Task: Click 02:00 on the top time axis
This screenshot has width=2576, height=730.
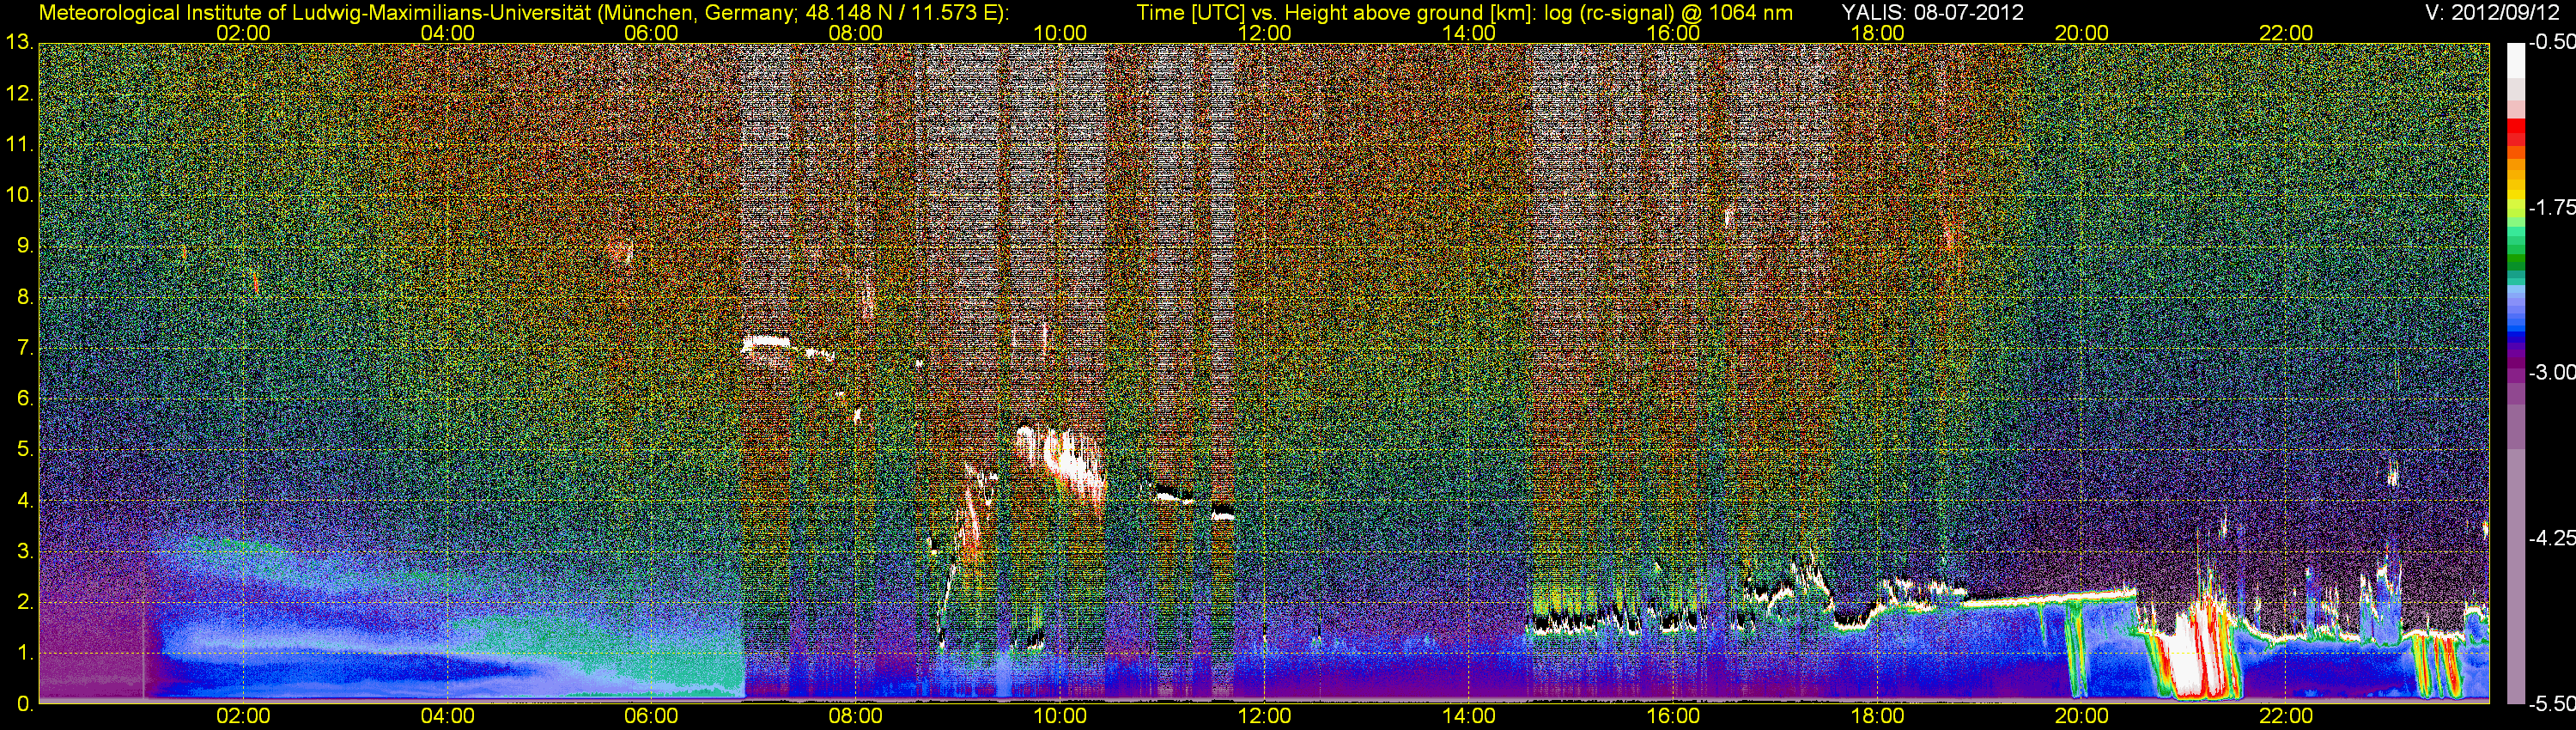Action: point(243,33)
